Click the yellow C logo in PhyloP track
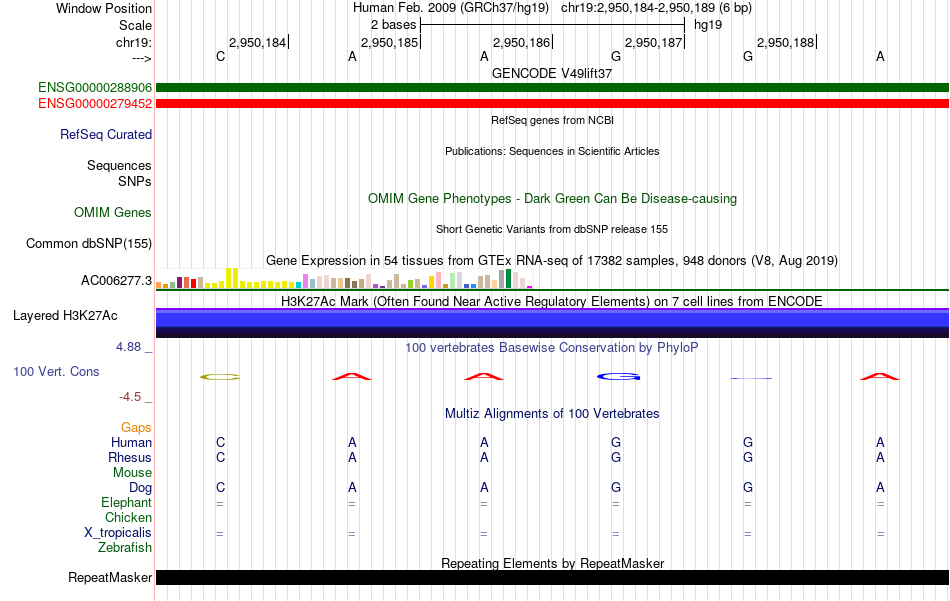The height and width of the screenshot is (601, 950). [x=220, y=377]
